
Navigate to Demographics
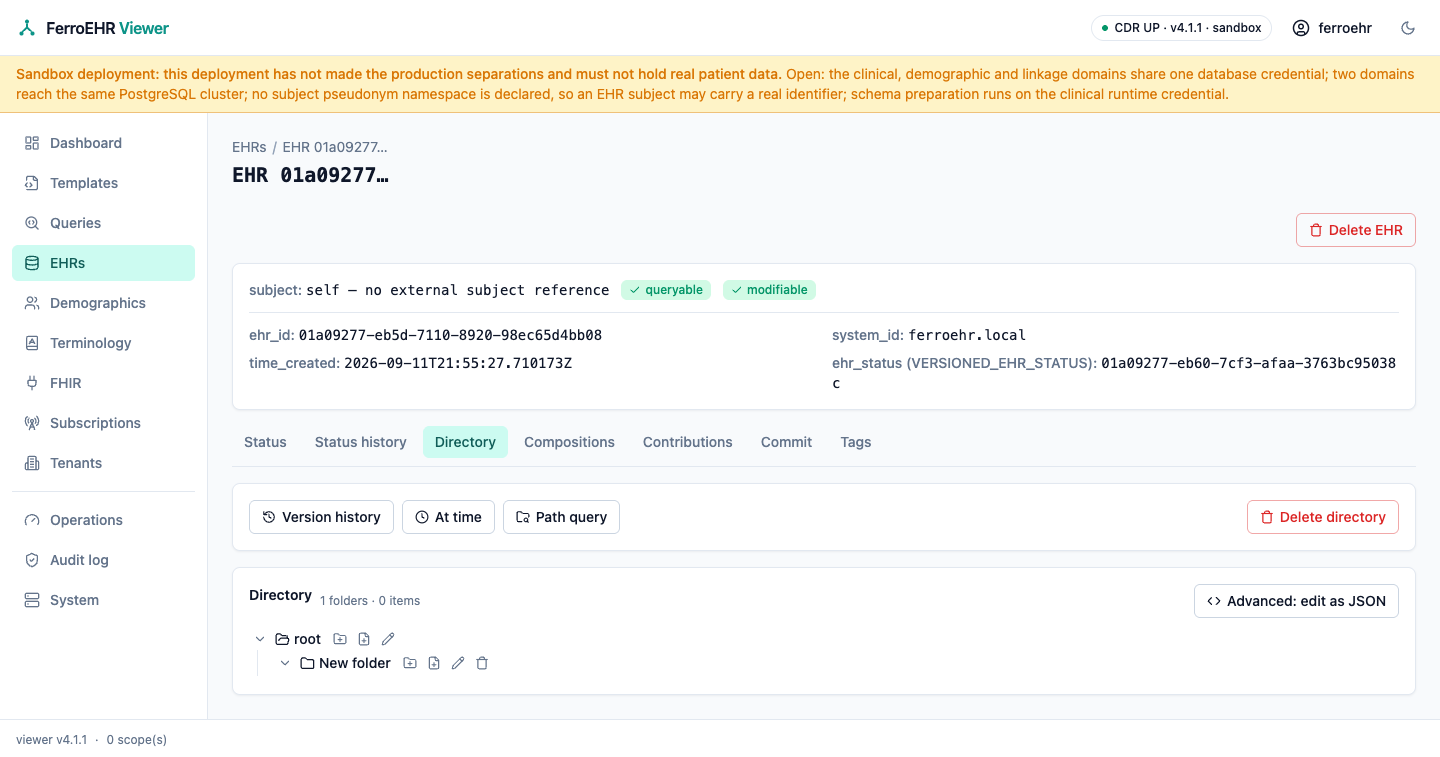(103, 303)
